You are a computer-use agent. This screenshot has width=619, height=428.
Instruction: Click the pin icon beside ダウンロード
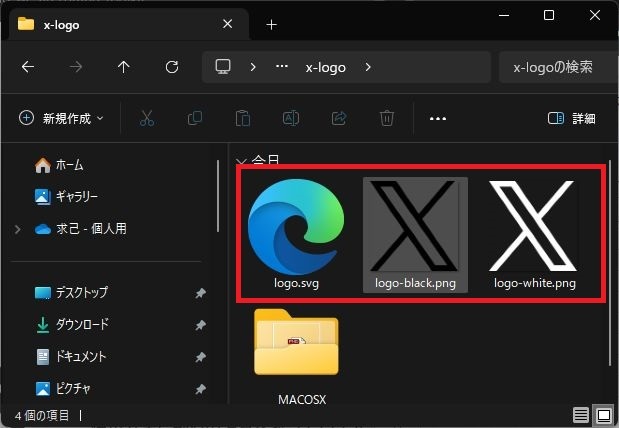pos(201,325)
